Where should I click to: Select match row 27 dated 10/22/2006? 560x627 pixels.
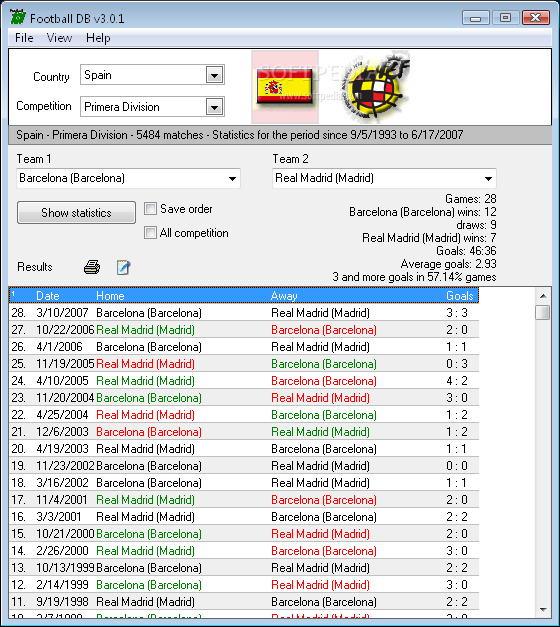[244, 330]
